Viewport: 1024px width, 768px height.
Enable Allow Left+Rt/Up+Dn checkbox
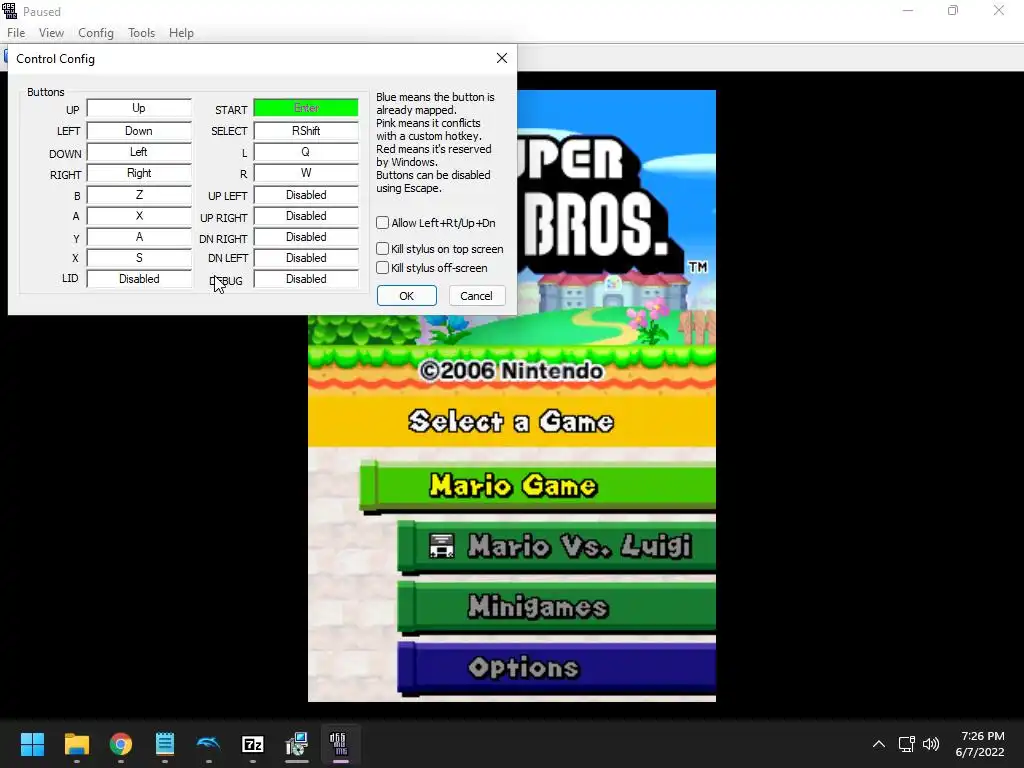[383, 223]
